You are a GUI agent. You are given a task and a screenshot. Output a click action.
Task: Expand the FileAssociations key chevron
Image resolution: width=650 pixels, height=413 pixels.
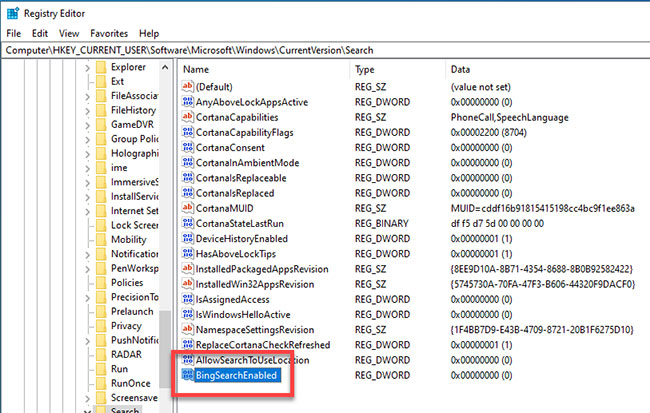87,96
